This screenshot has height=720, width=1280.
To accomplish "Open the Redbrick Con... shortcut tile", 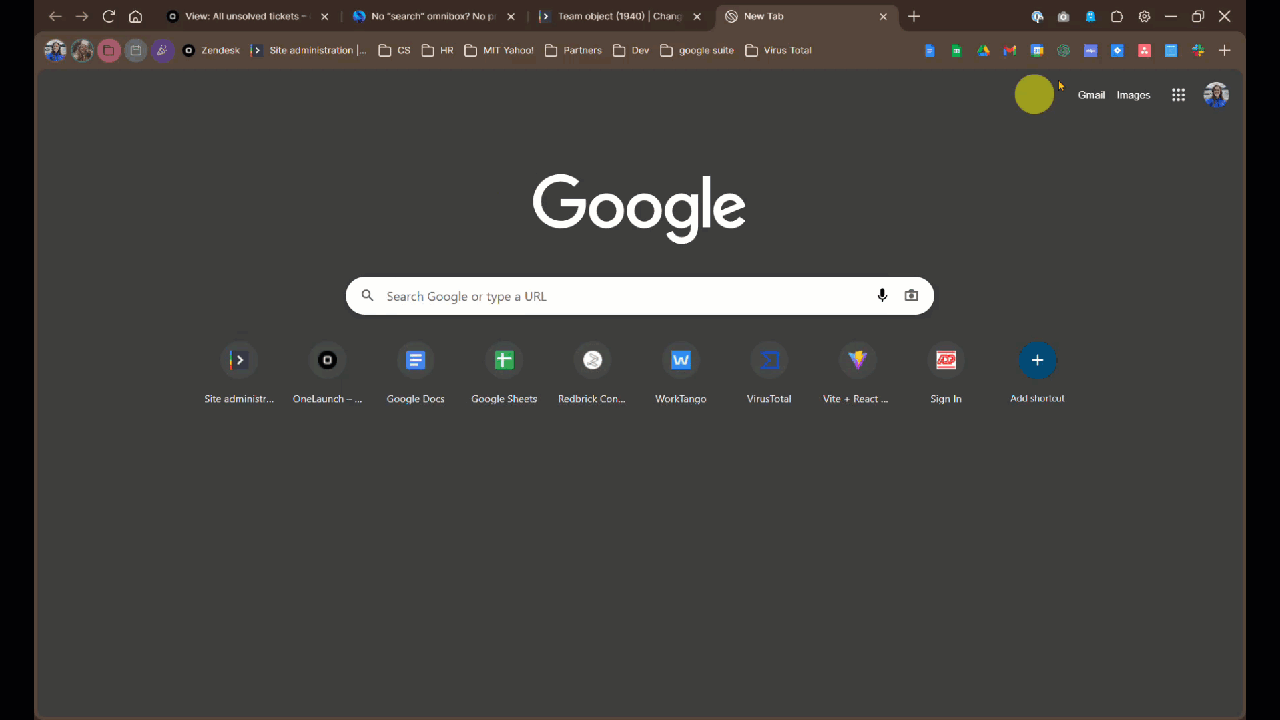I will point(592,374).
